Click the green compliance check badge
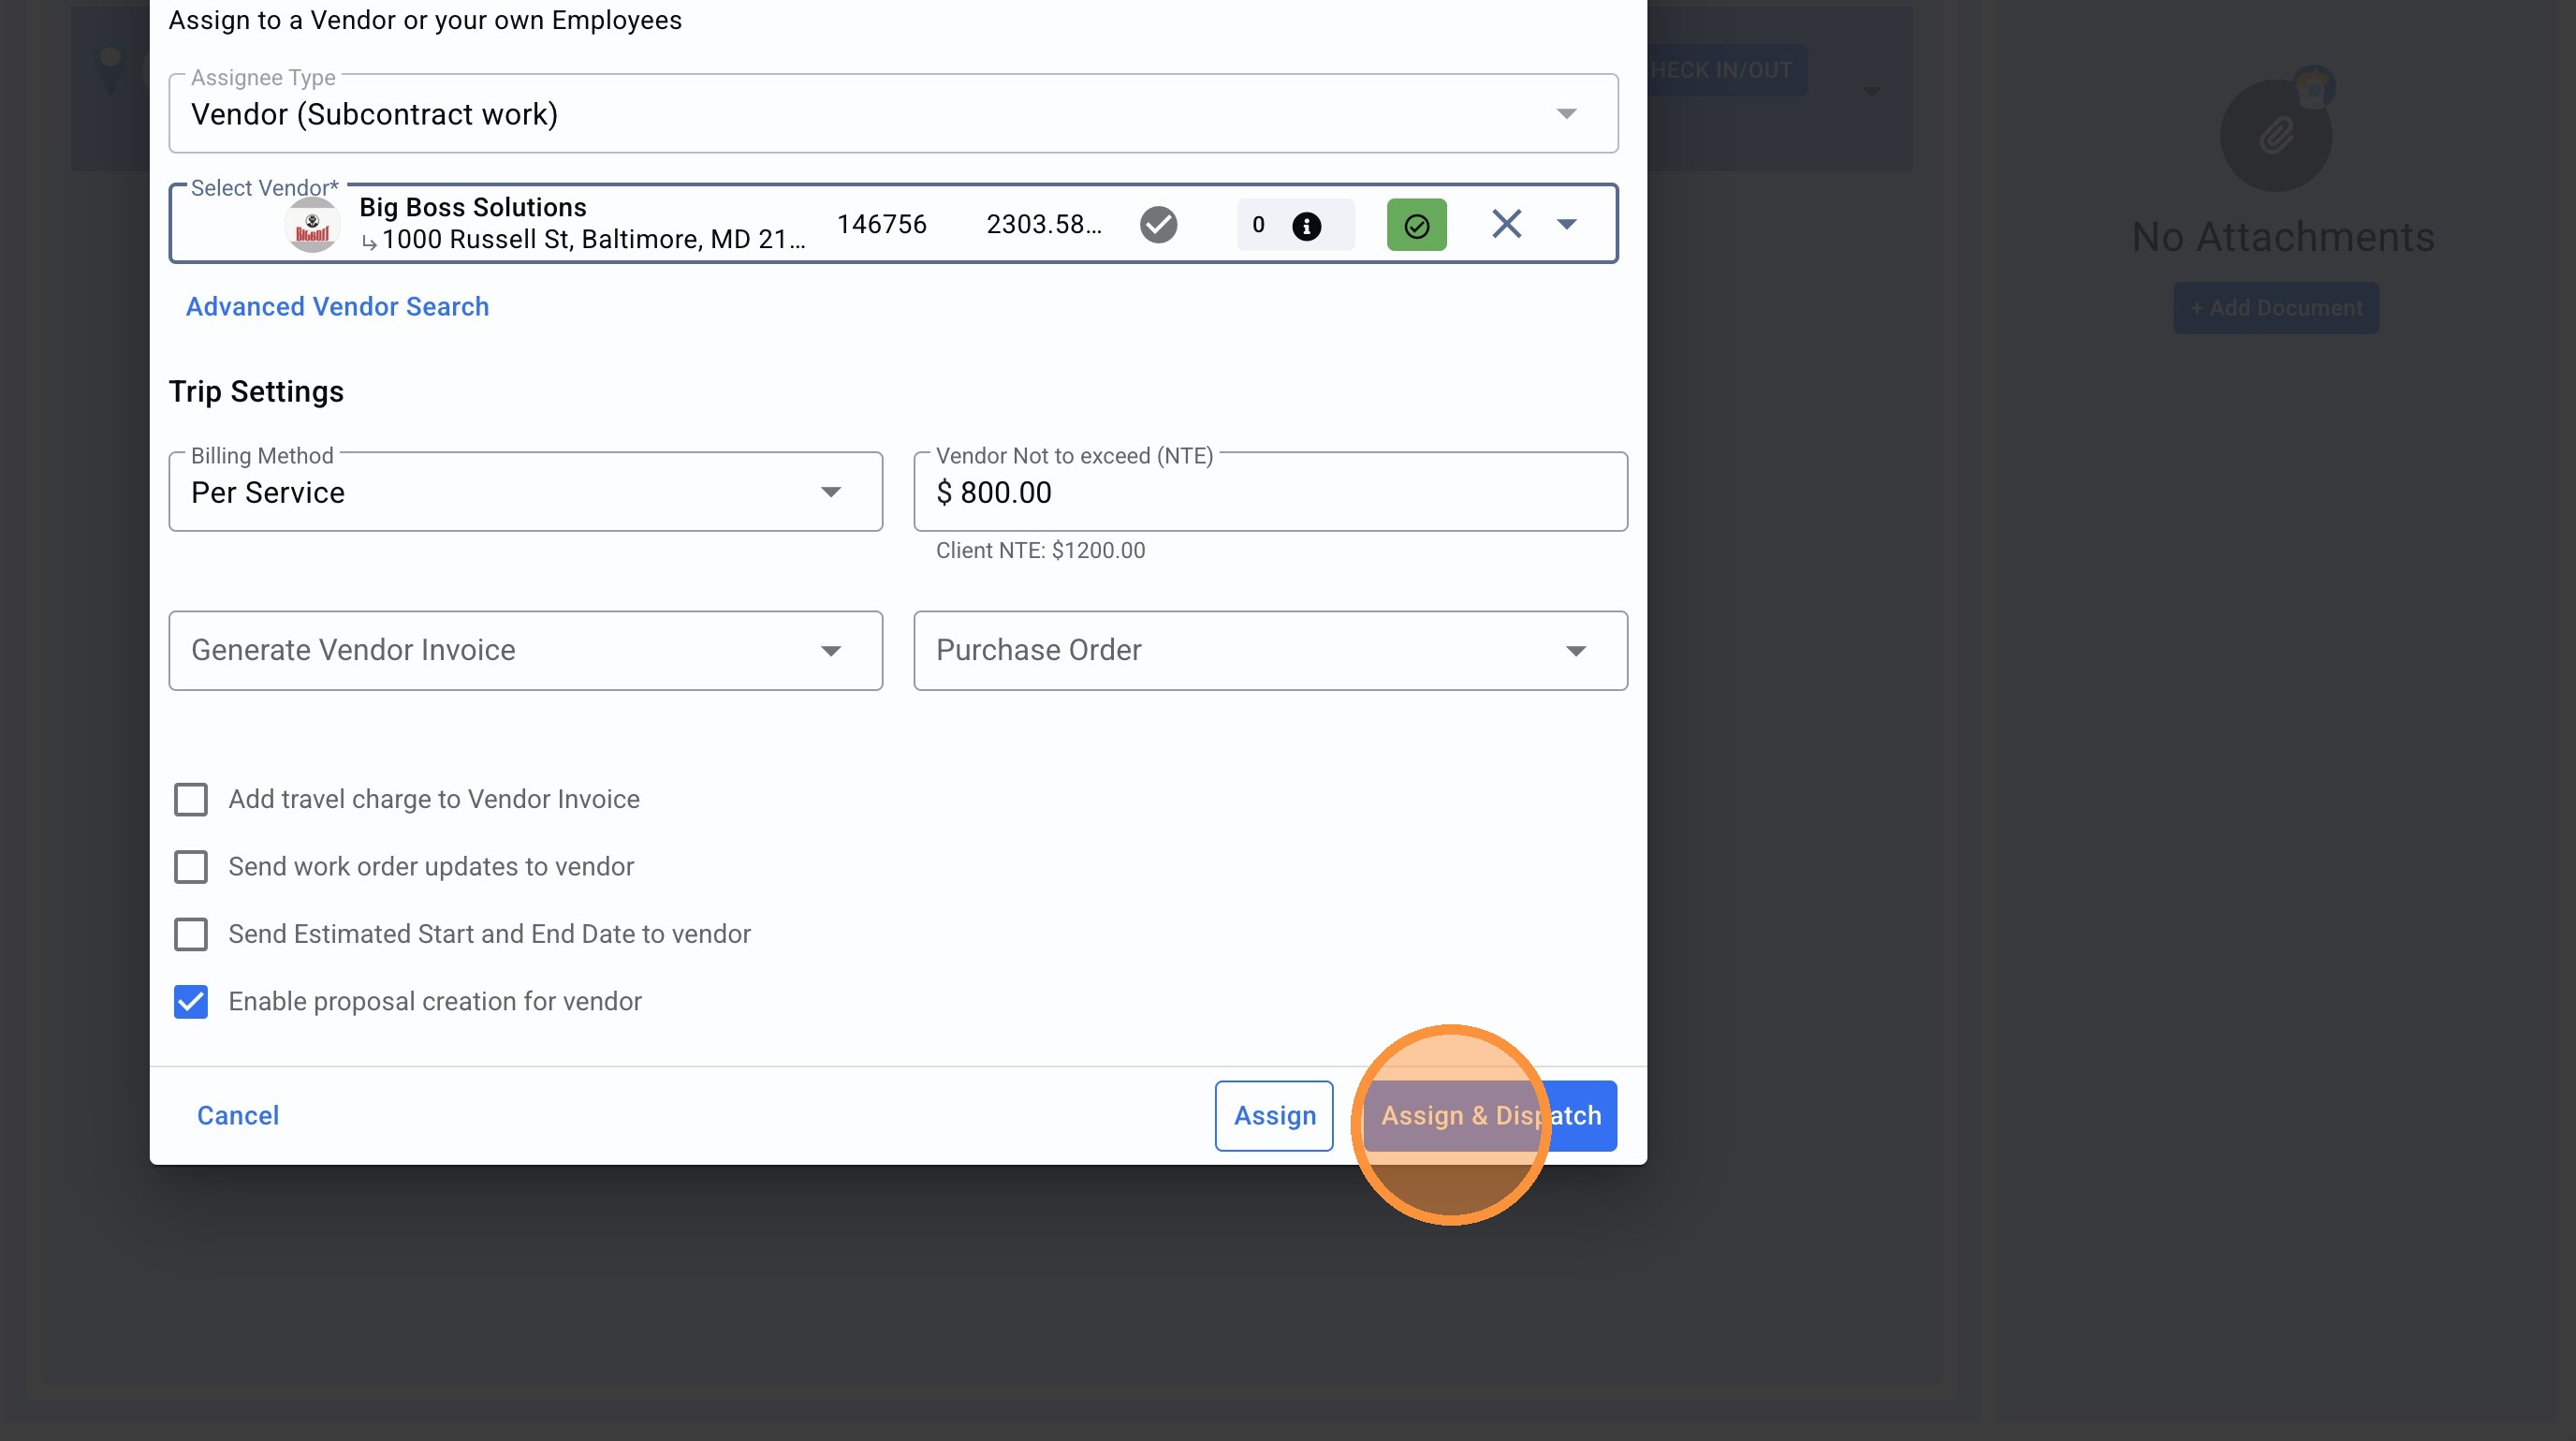 pyautogui.click(x=1416, y=225)
